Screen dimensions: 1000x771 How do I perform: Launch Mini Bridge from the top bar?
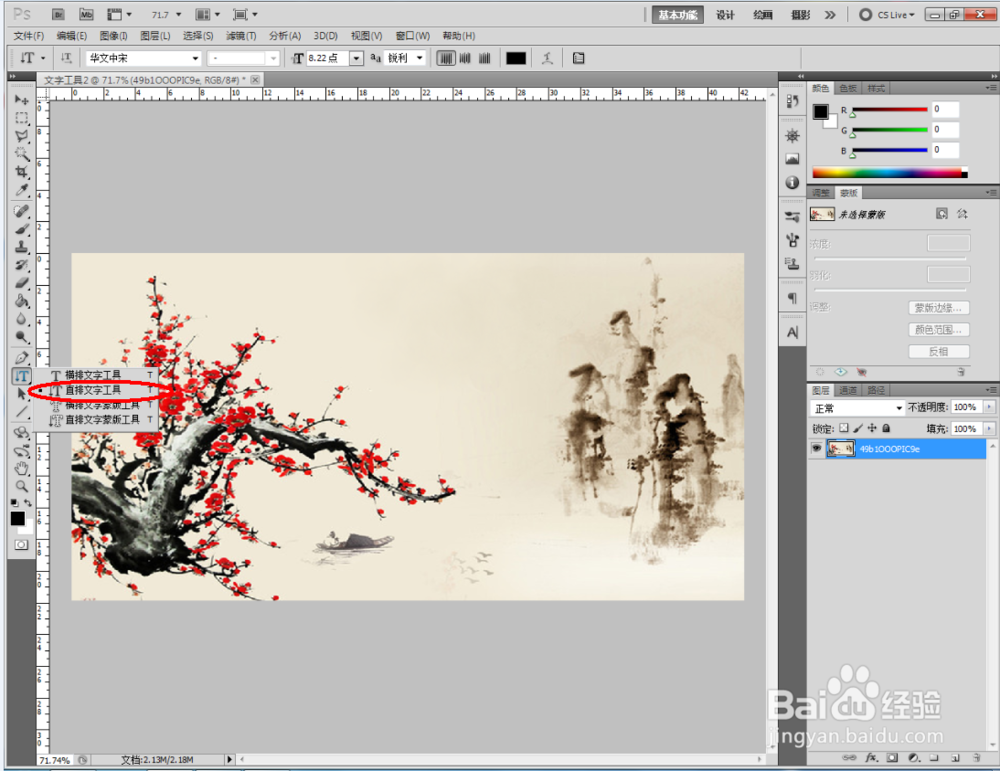click(x=86, y=14)
